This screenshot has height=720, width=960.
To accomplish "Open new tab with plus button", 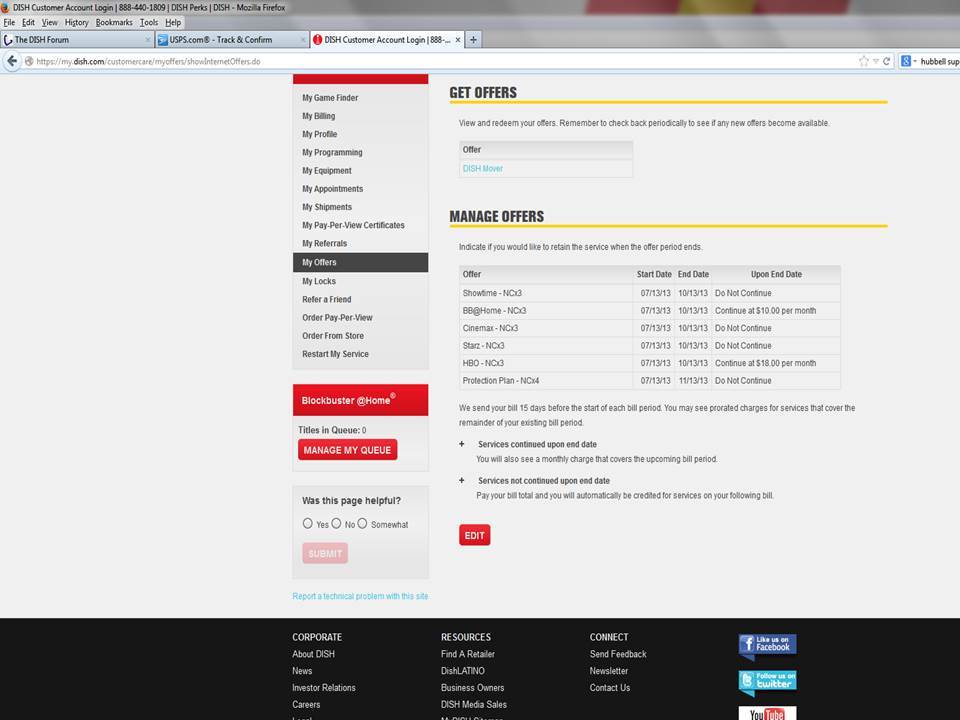I will tap(473, 40).
